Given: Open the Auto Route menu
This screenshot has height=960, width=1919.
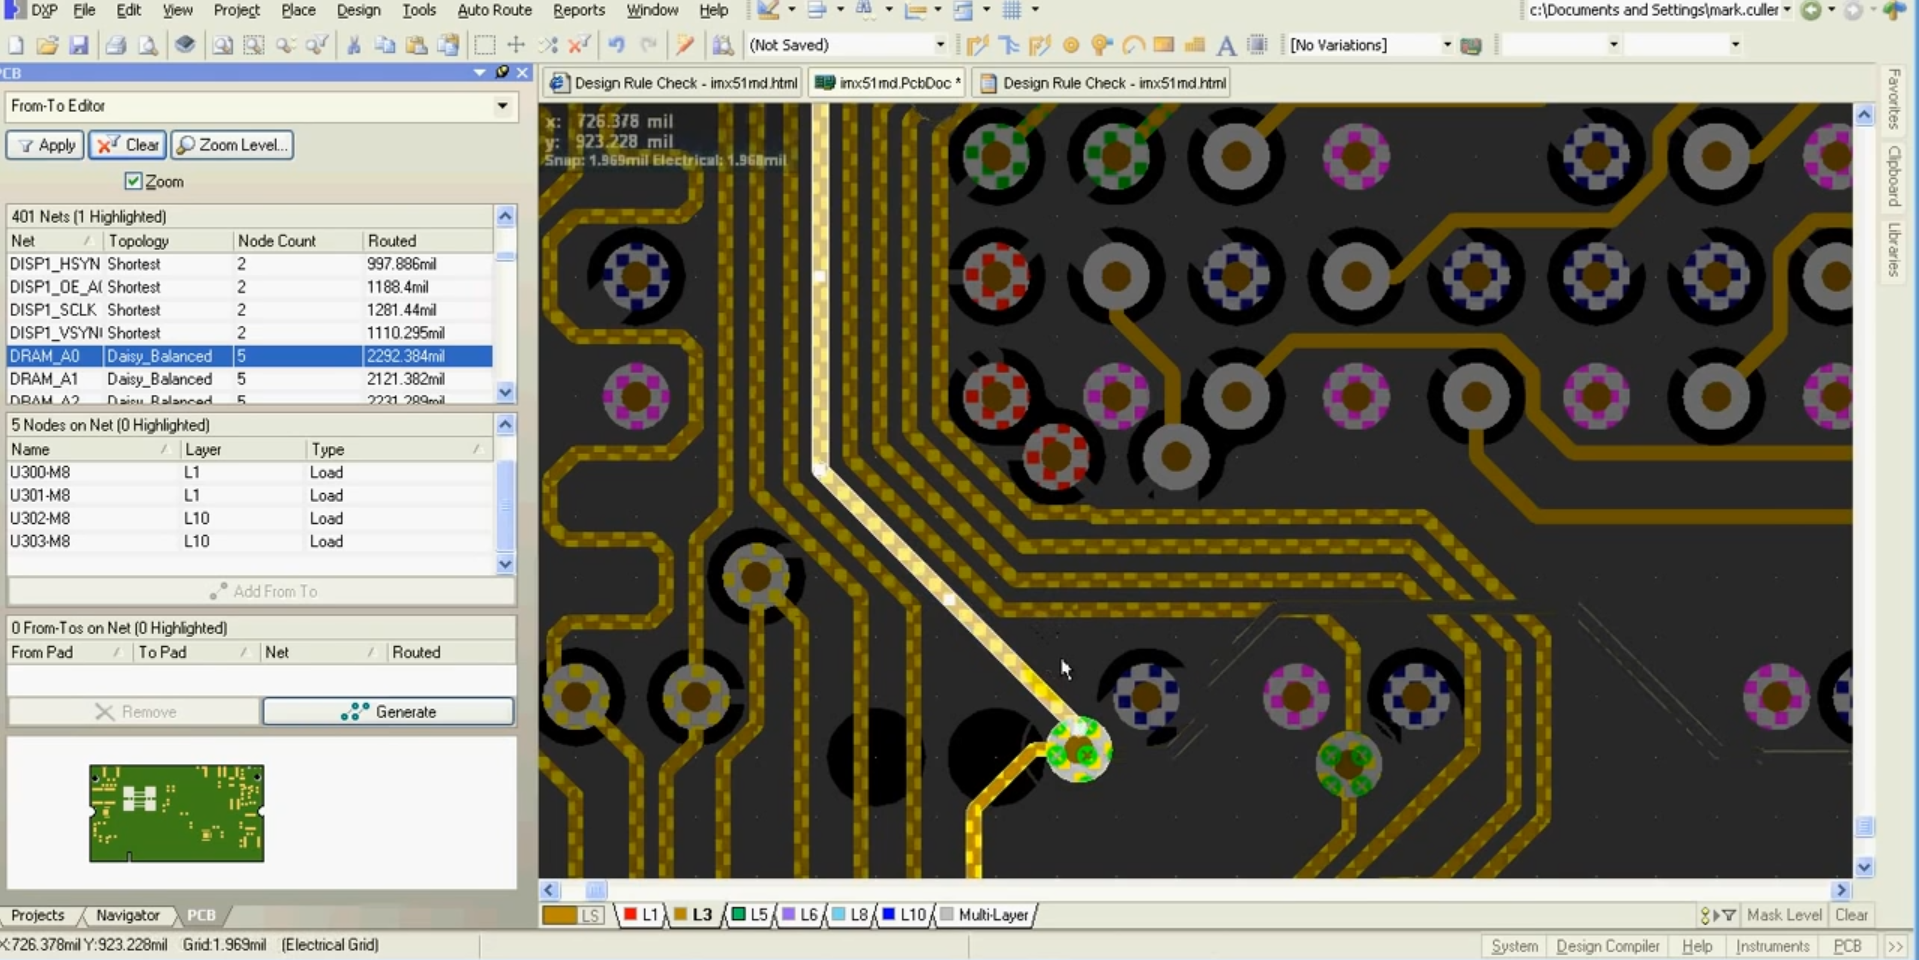Looking at the screenshot, I should click(494, 10).
